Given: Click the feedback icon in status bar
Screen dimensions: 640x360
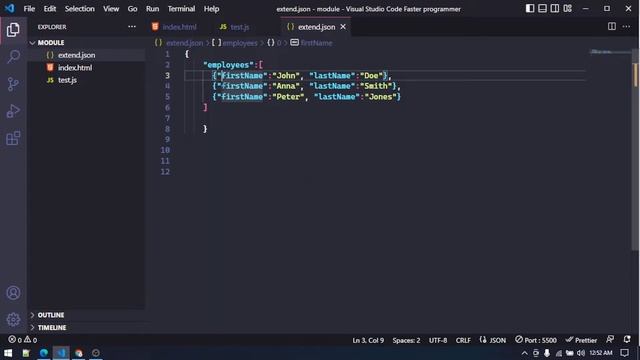Looking at the screenshot, I should pos(610,340).
